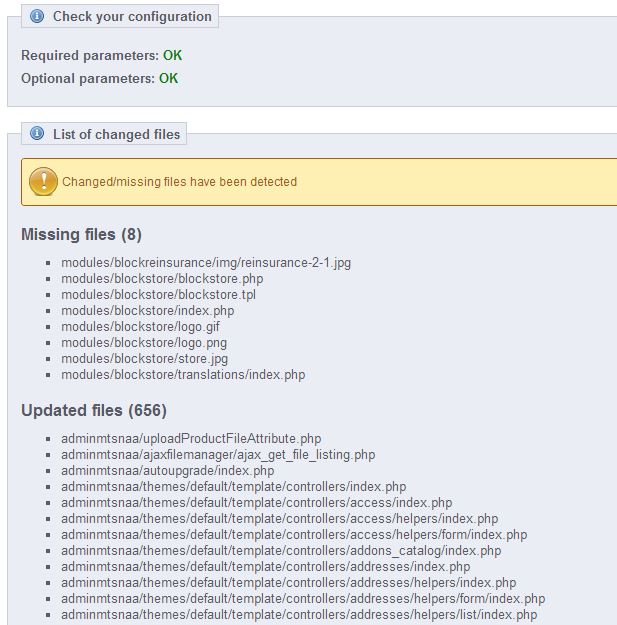Screen dimensions: 617x625
Task: Select the Check your configuration heading
Action: (x=132, y=16)
